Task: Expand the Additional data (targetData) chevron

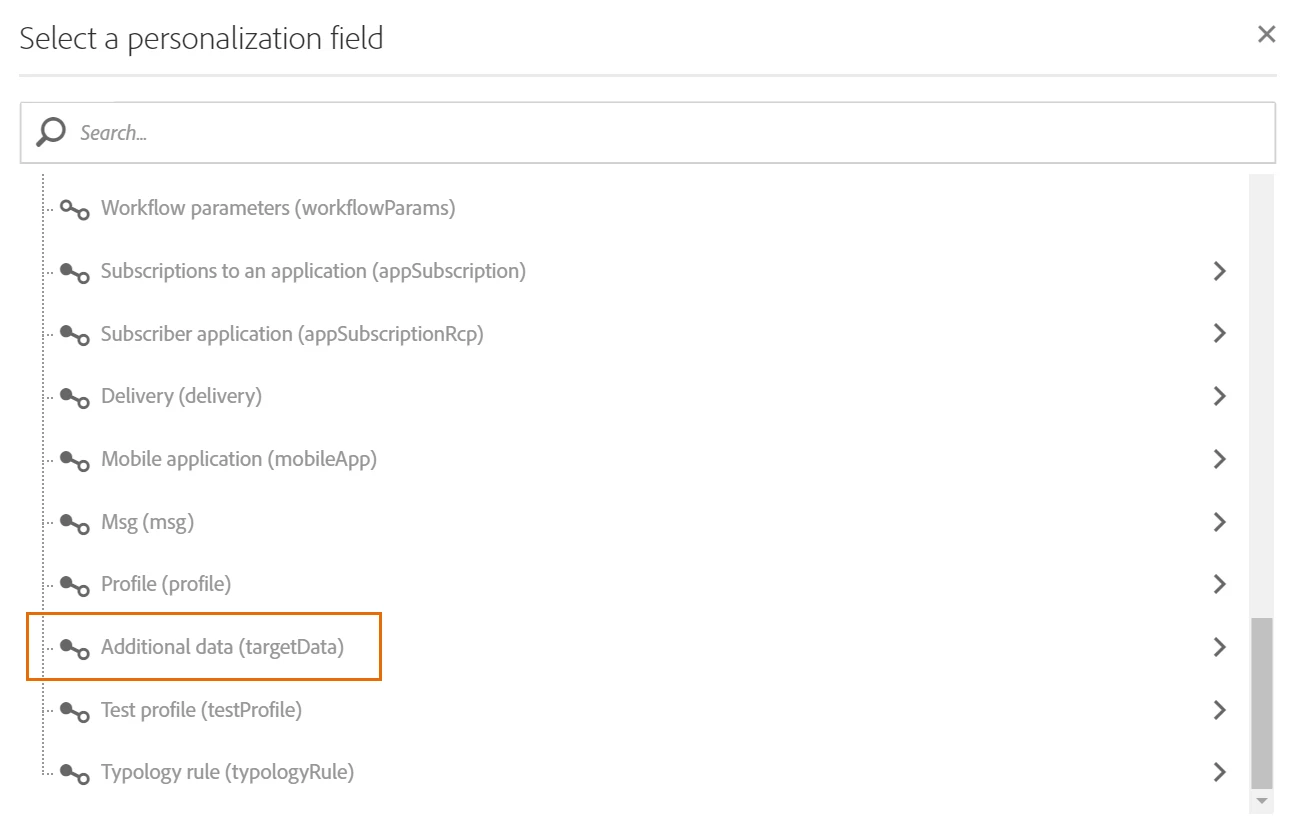Action: click(1219, 647)
